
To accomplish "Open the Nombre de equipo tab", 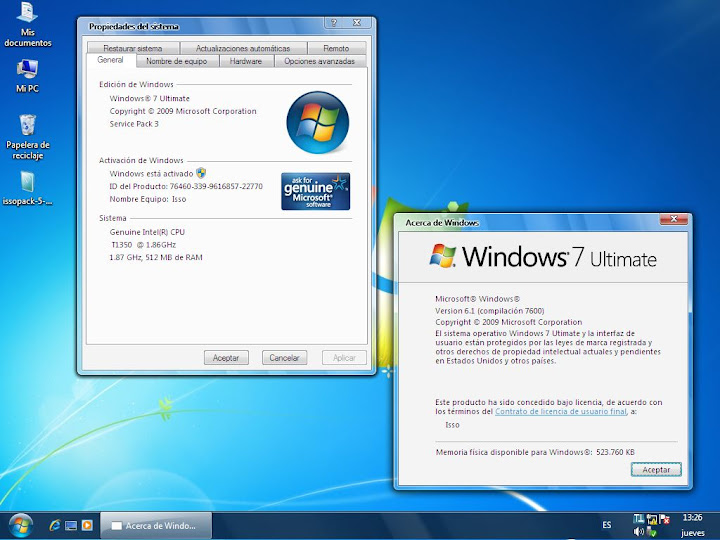I will 177,61.
